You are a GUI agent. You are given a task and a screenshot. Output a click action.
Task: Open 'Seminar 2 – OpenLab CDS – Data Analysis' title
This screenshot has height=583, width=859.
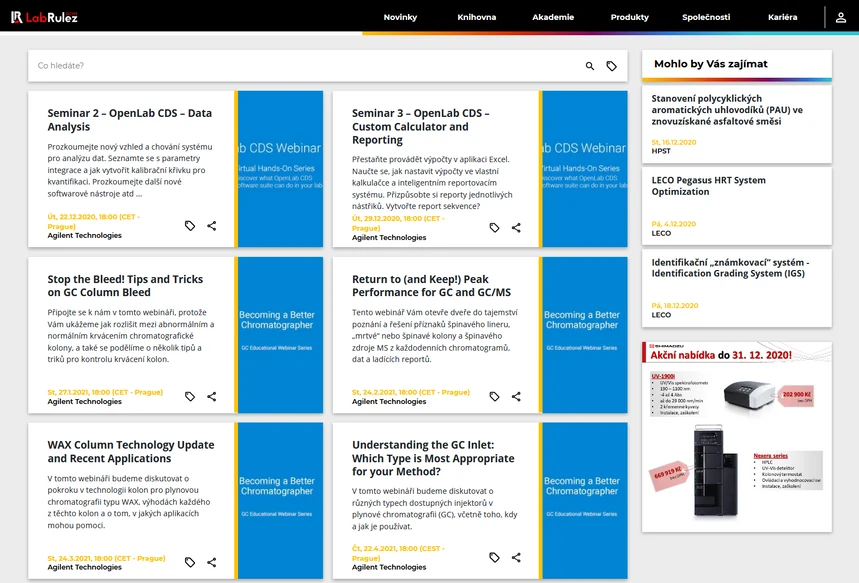point(129,119)
